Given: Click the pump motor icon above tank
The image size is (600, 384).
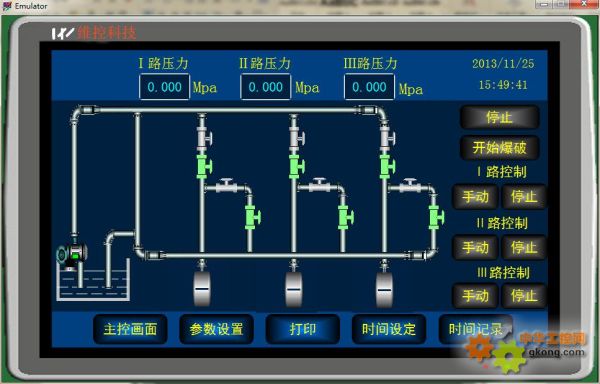Looking at the screenshot, I should tap(72, 254).
